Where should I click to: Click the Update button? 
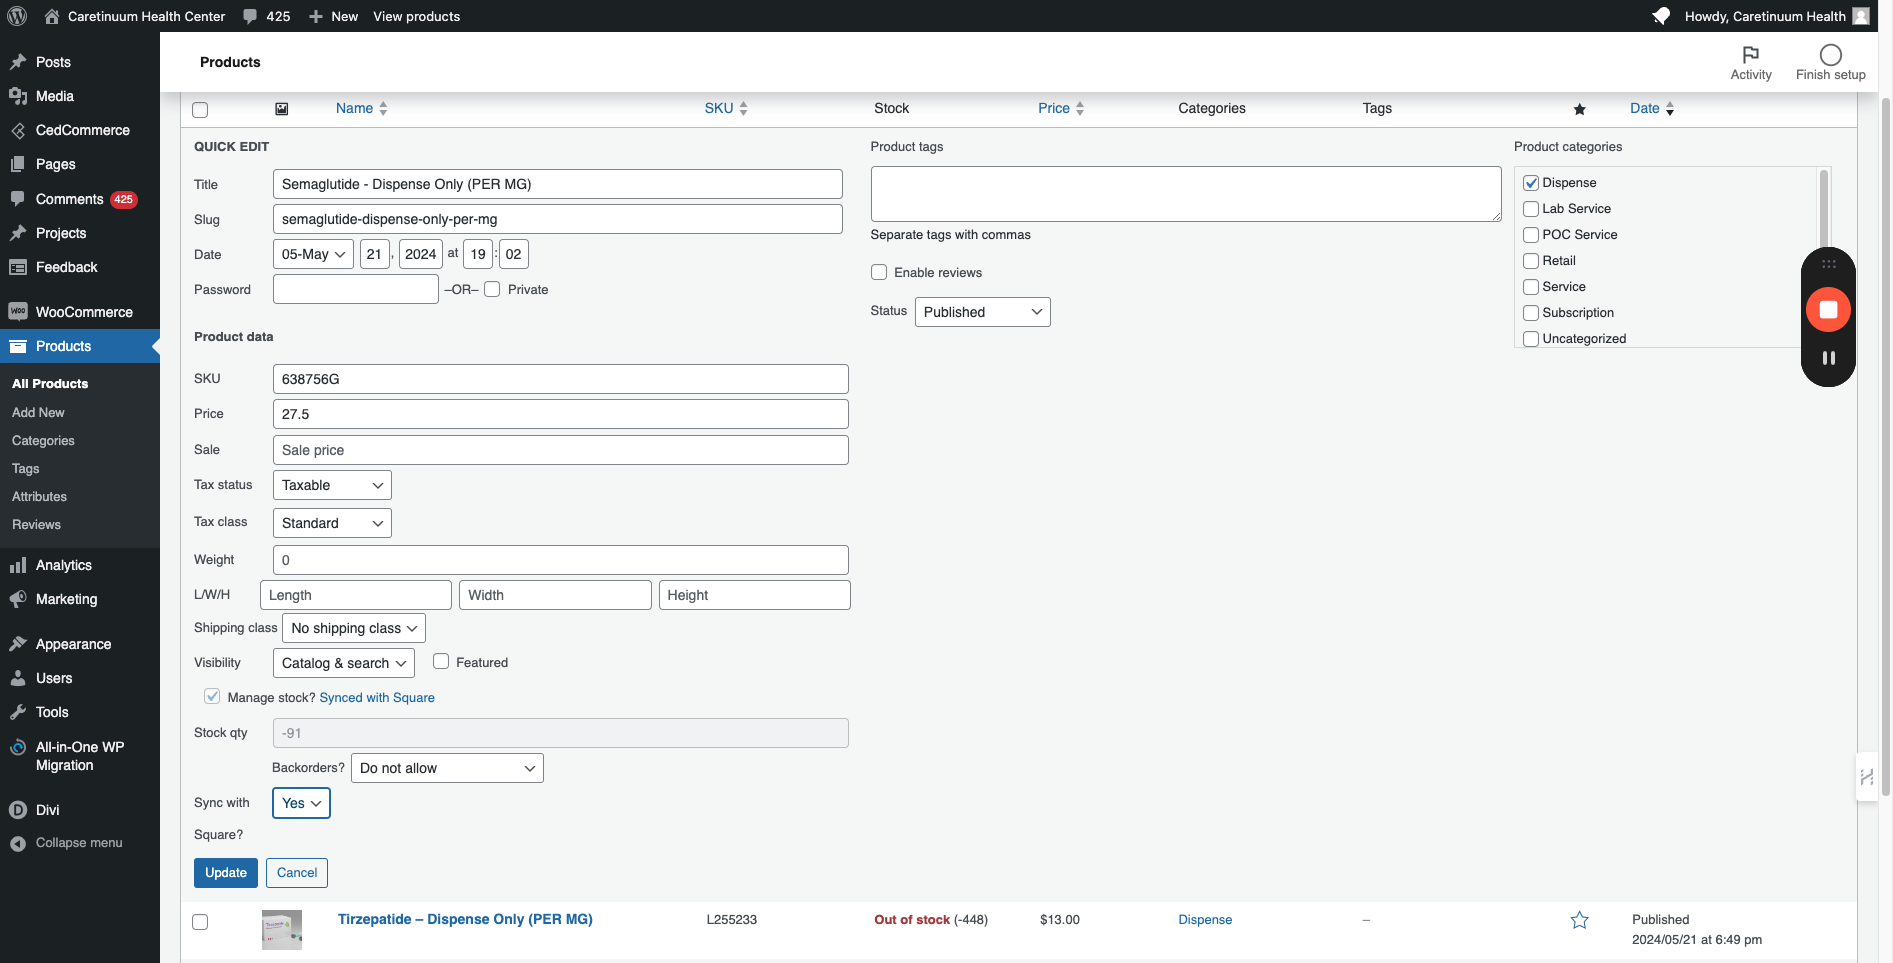point(226,873)
